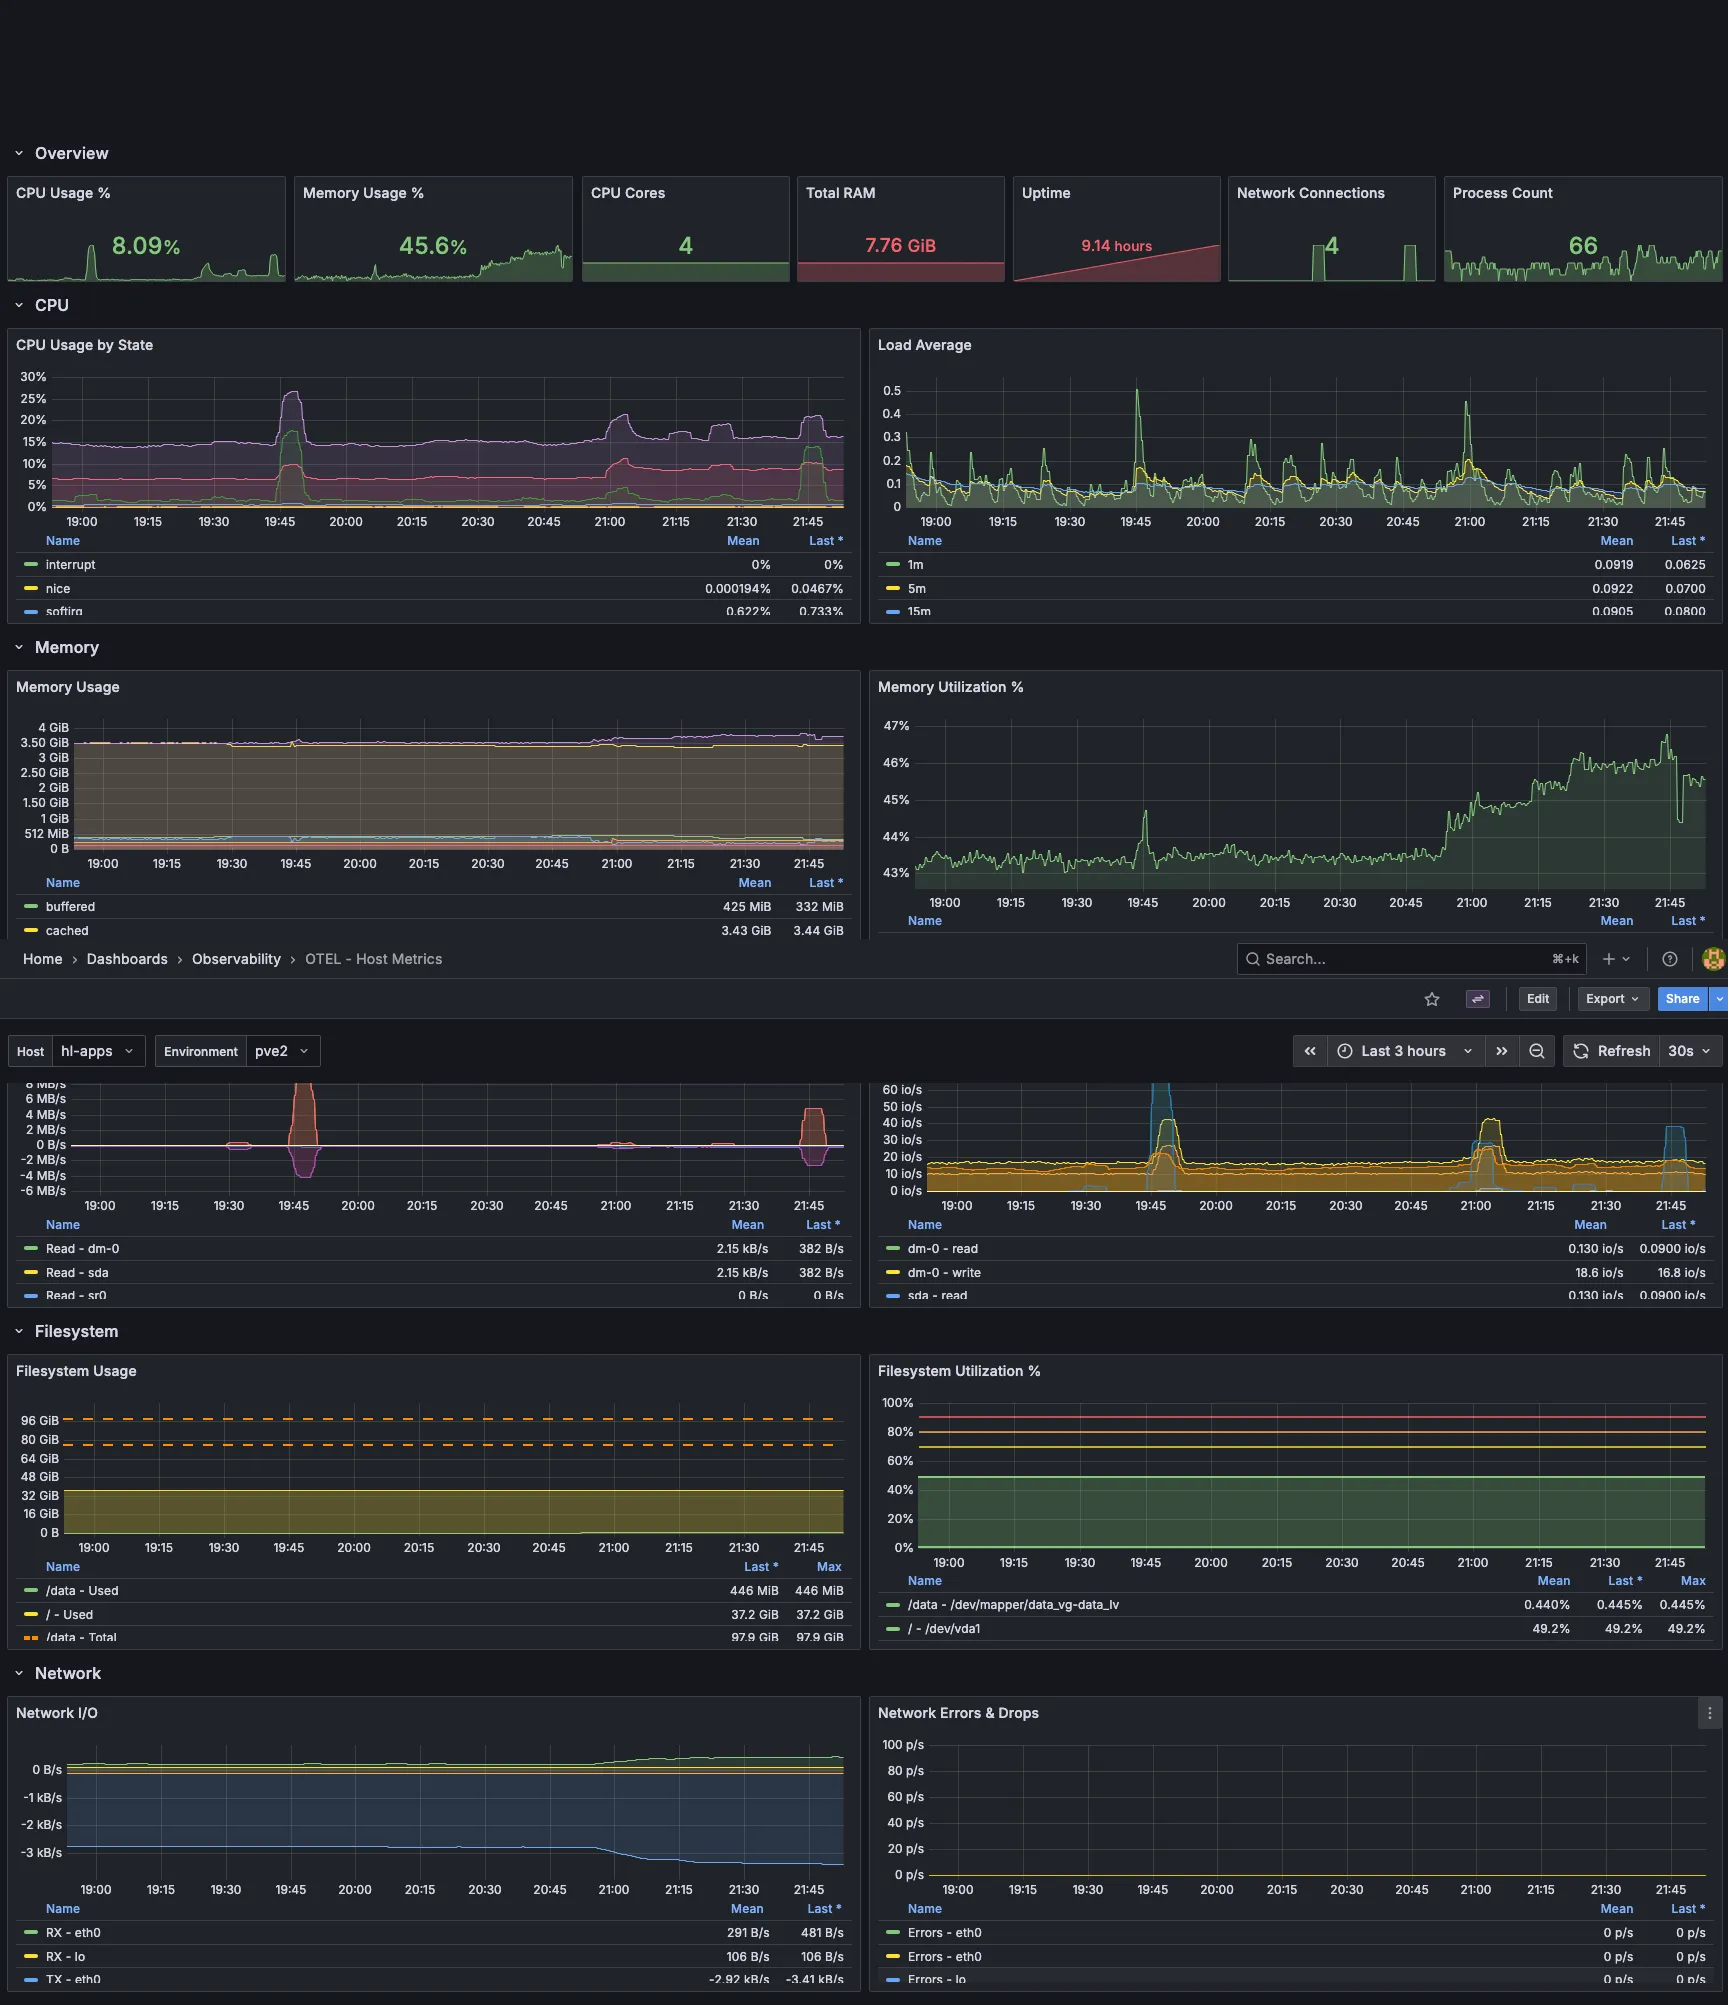Viewport: 1728px width, 2005px height.
Task: Open panel menu on Network Errors & Drops
Action: click(x=1709, y=1713)
